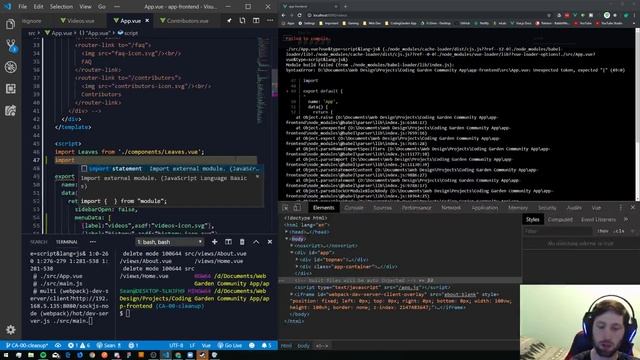Open the menu bar overflow ellipsis
The height and width of the screenshot is (360, 640).
(x=117, y=7)
